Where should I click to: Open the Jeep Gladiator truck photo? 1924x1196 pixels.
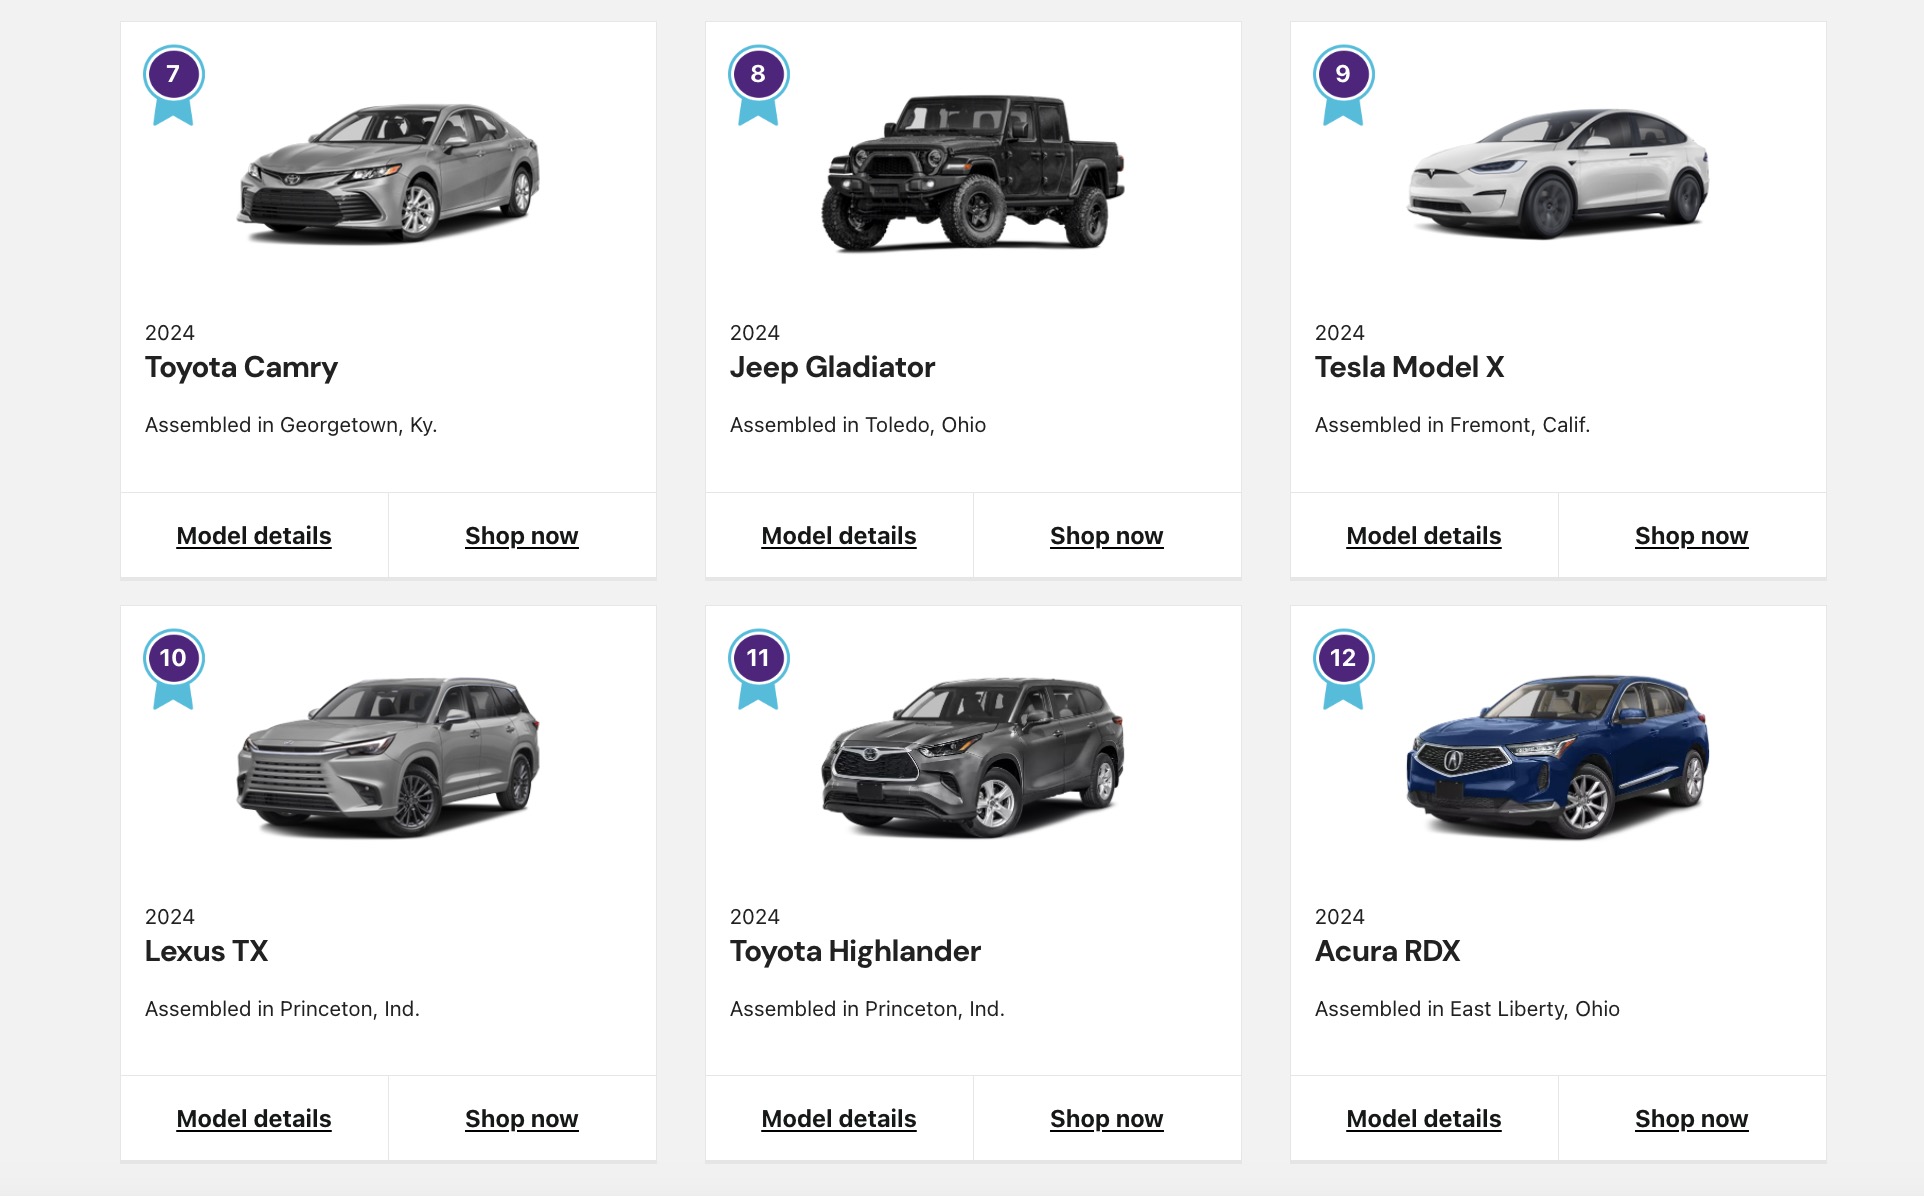point(973,173)
